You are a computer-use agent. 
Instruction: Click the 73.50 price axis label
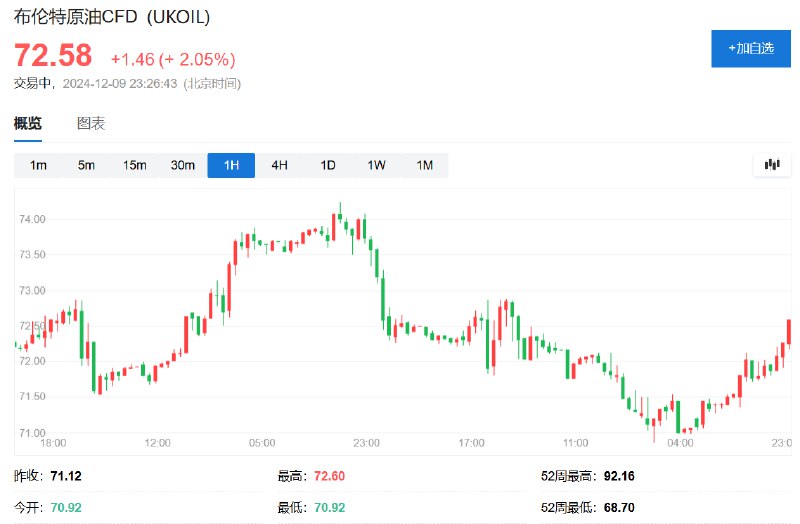click(x=32, y=255)
